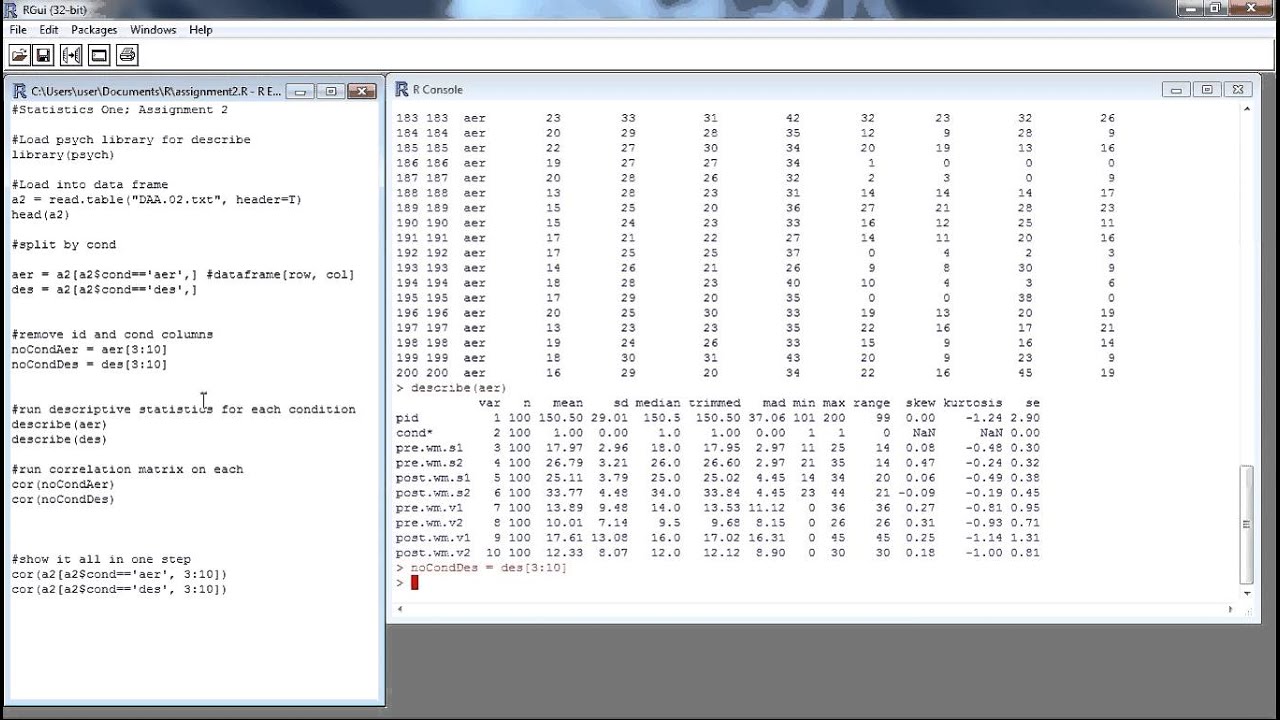
Task: Maximize the assignment2.R editor window
Action: (330, 91)
